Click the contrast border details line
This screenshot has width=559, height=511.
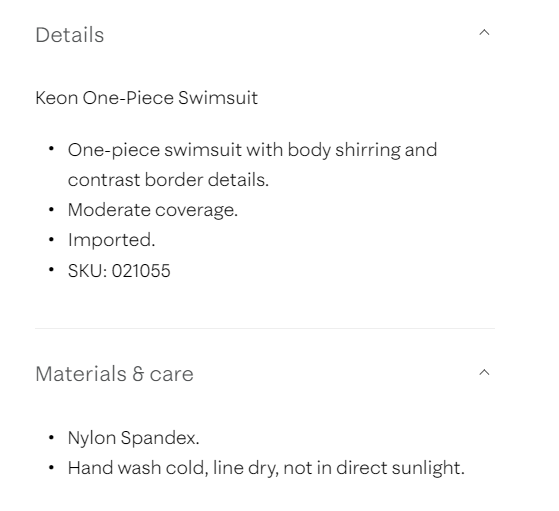coord(168,180)
